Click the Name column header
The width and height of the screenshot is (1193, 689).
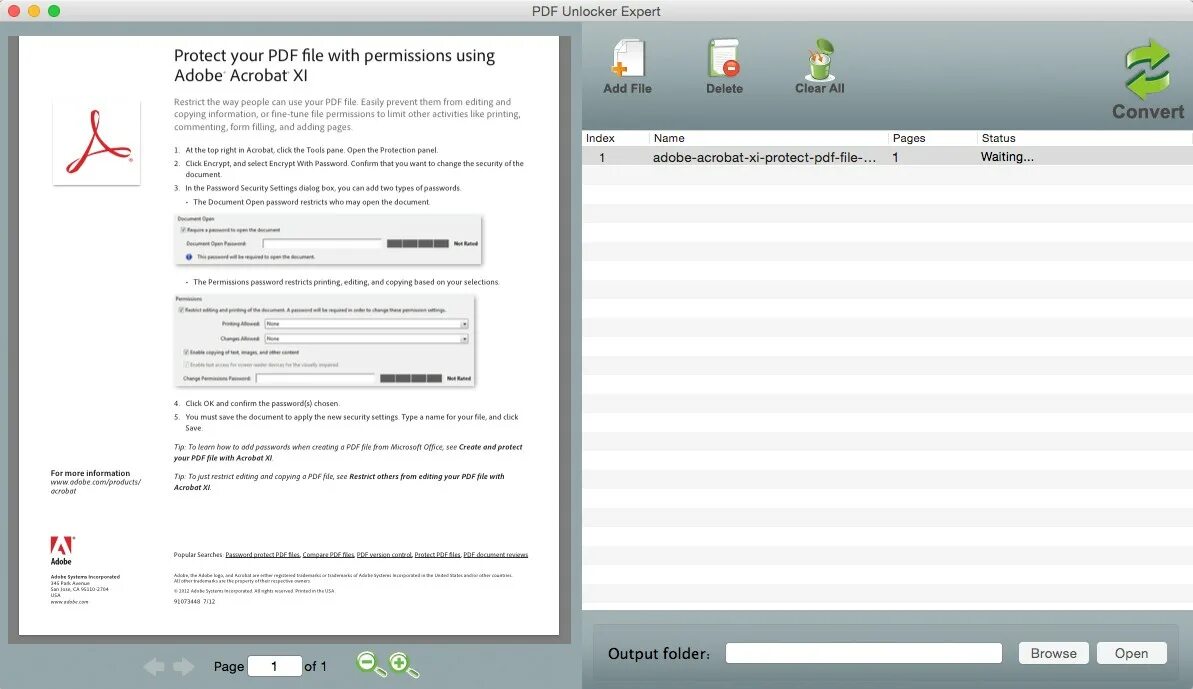click(x=669, y=138)
